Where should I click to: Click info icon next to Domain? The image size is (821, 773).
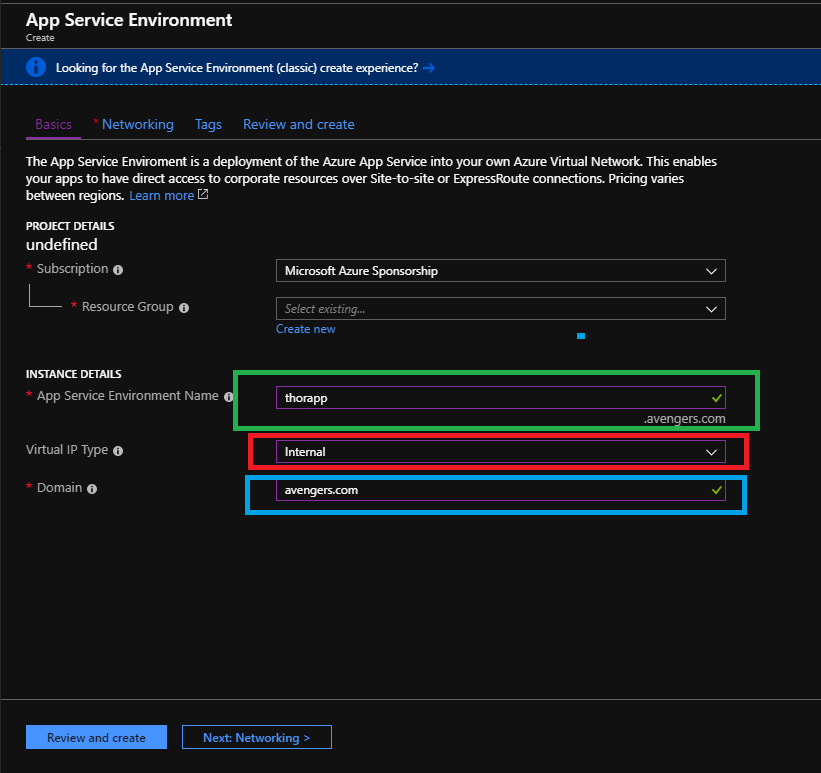tap(92, 489)
